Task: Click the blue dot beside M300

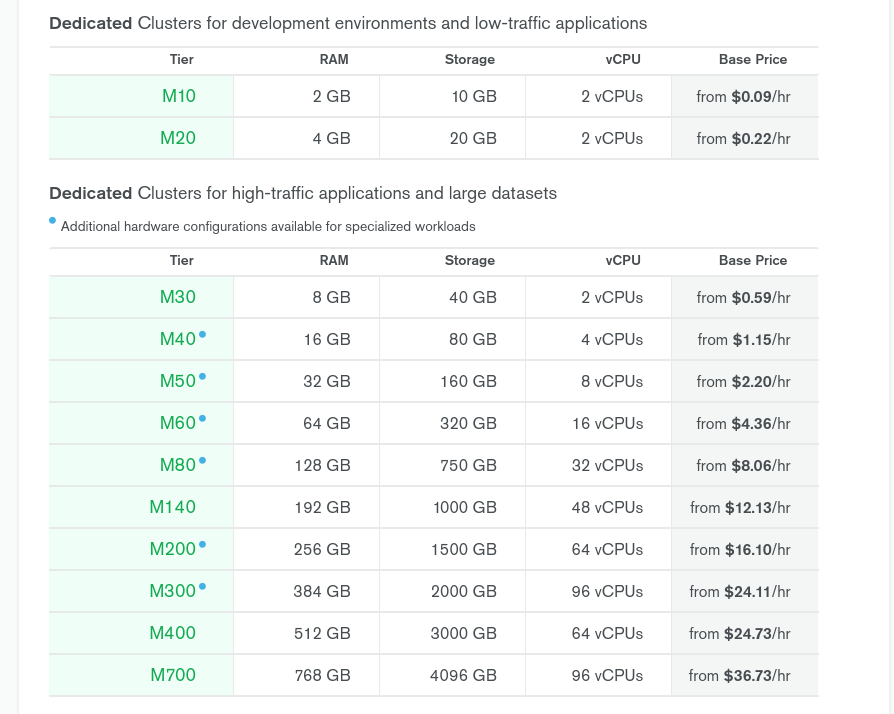Action: [x=202, y=587]
